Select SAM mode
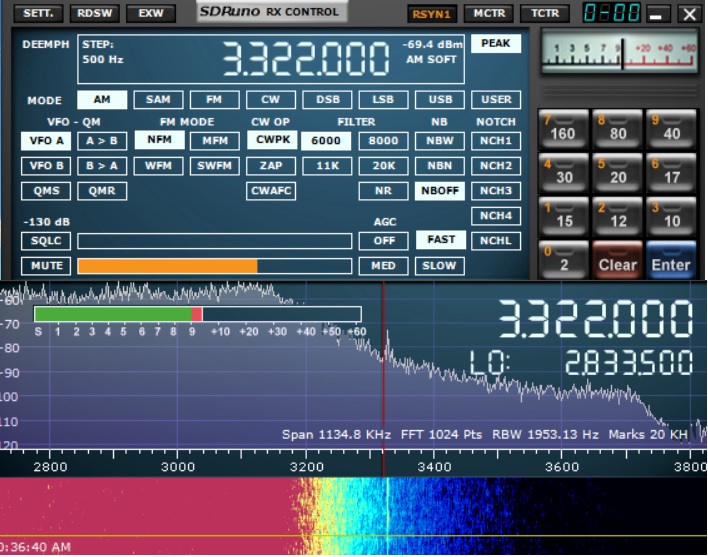The image size is (708, 557). (158, 99)
